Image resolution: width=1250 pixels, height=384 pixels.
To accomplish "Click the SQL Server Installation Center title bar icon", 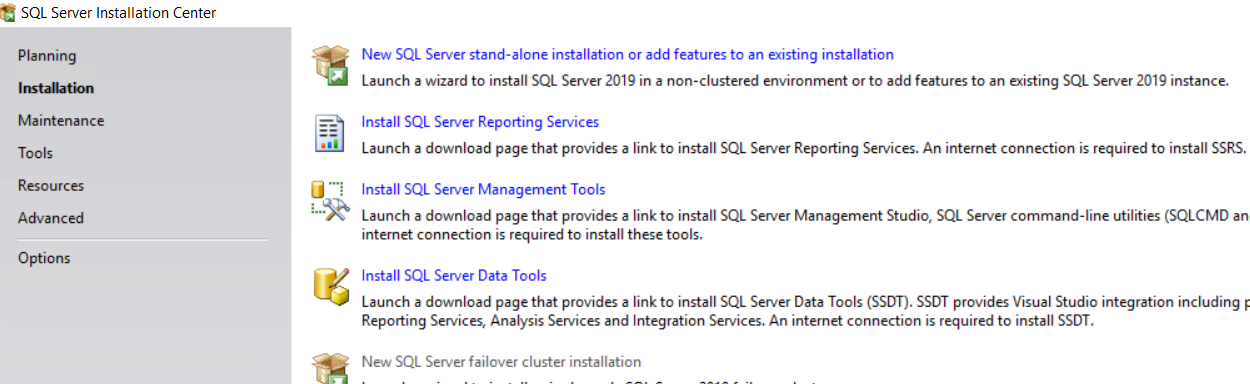I will [x=9, y=13].
